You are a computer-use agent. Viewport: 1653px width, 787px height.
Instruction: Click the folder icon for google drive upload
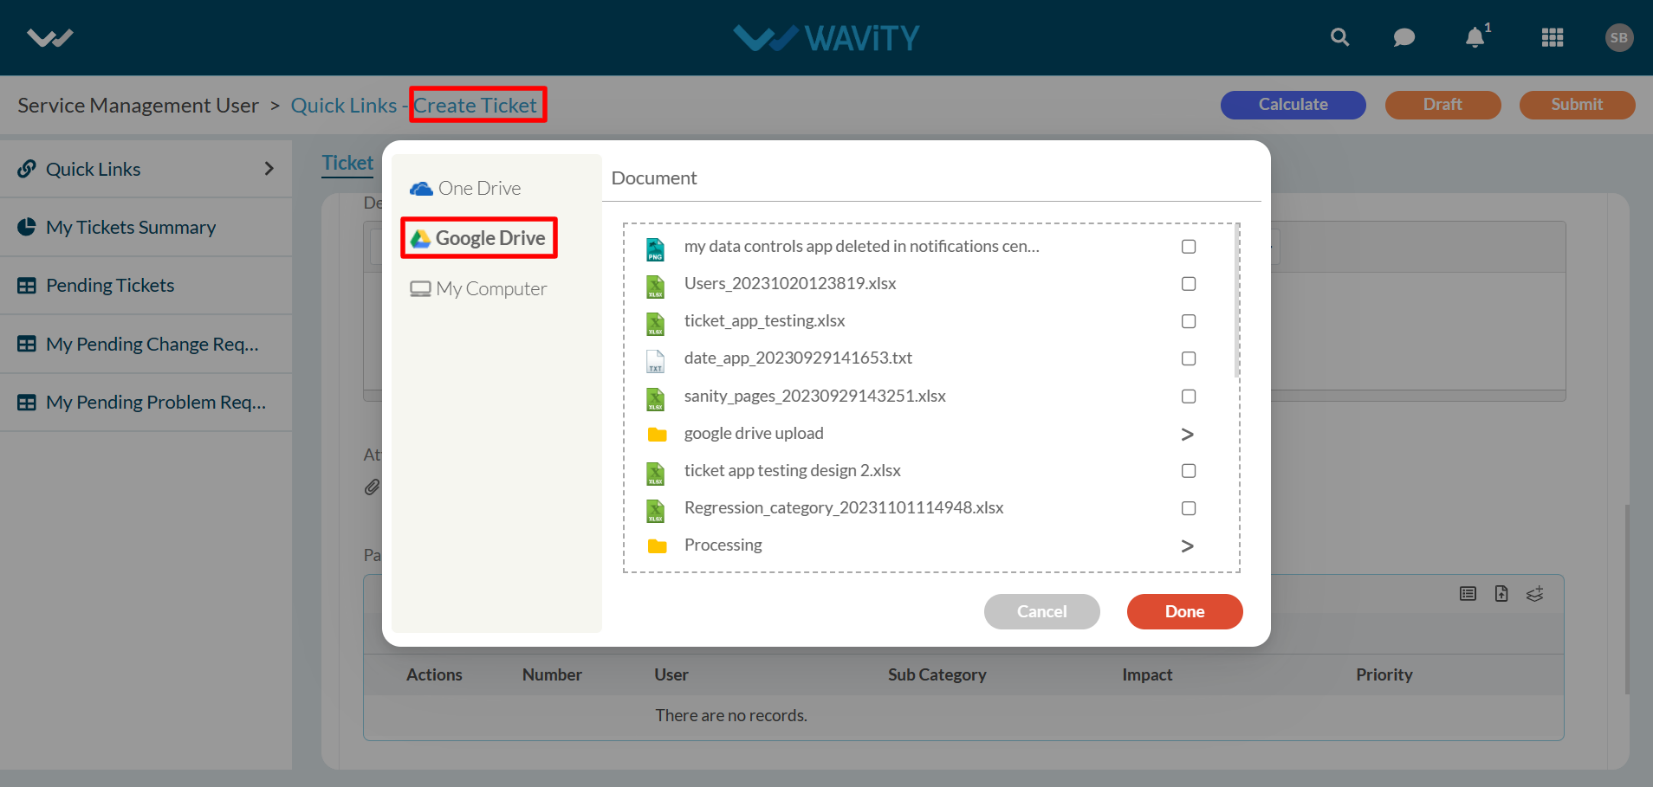pos(657,434)
